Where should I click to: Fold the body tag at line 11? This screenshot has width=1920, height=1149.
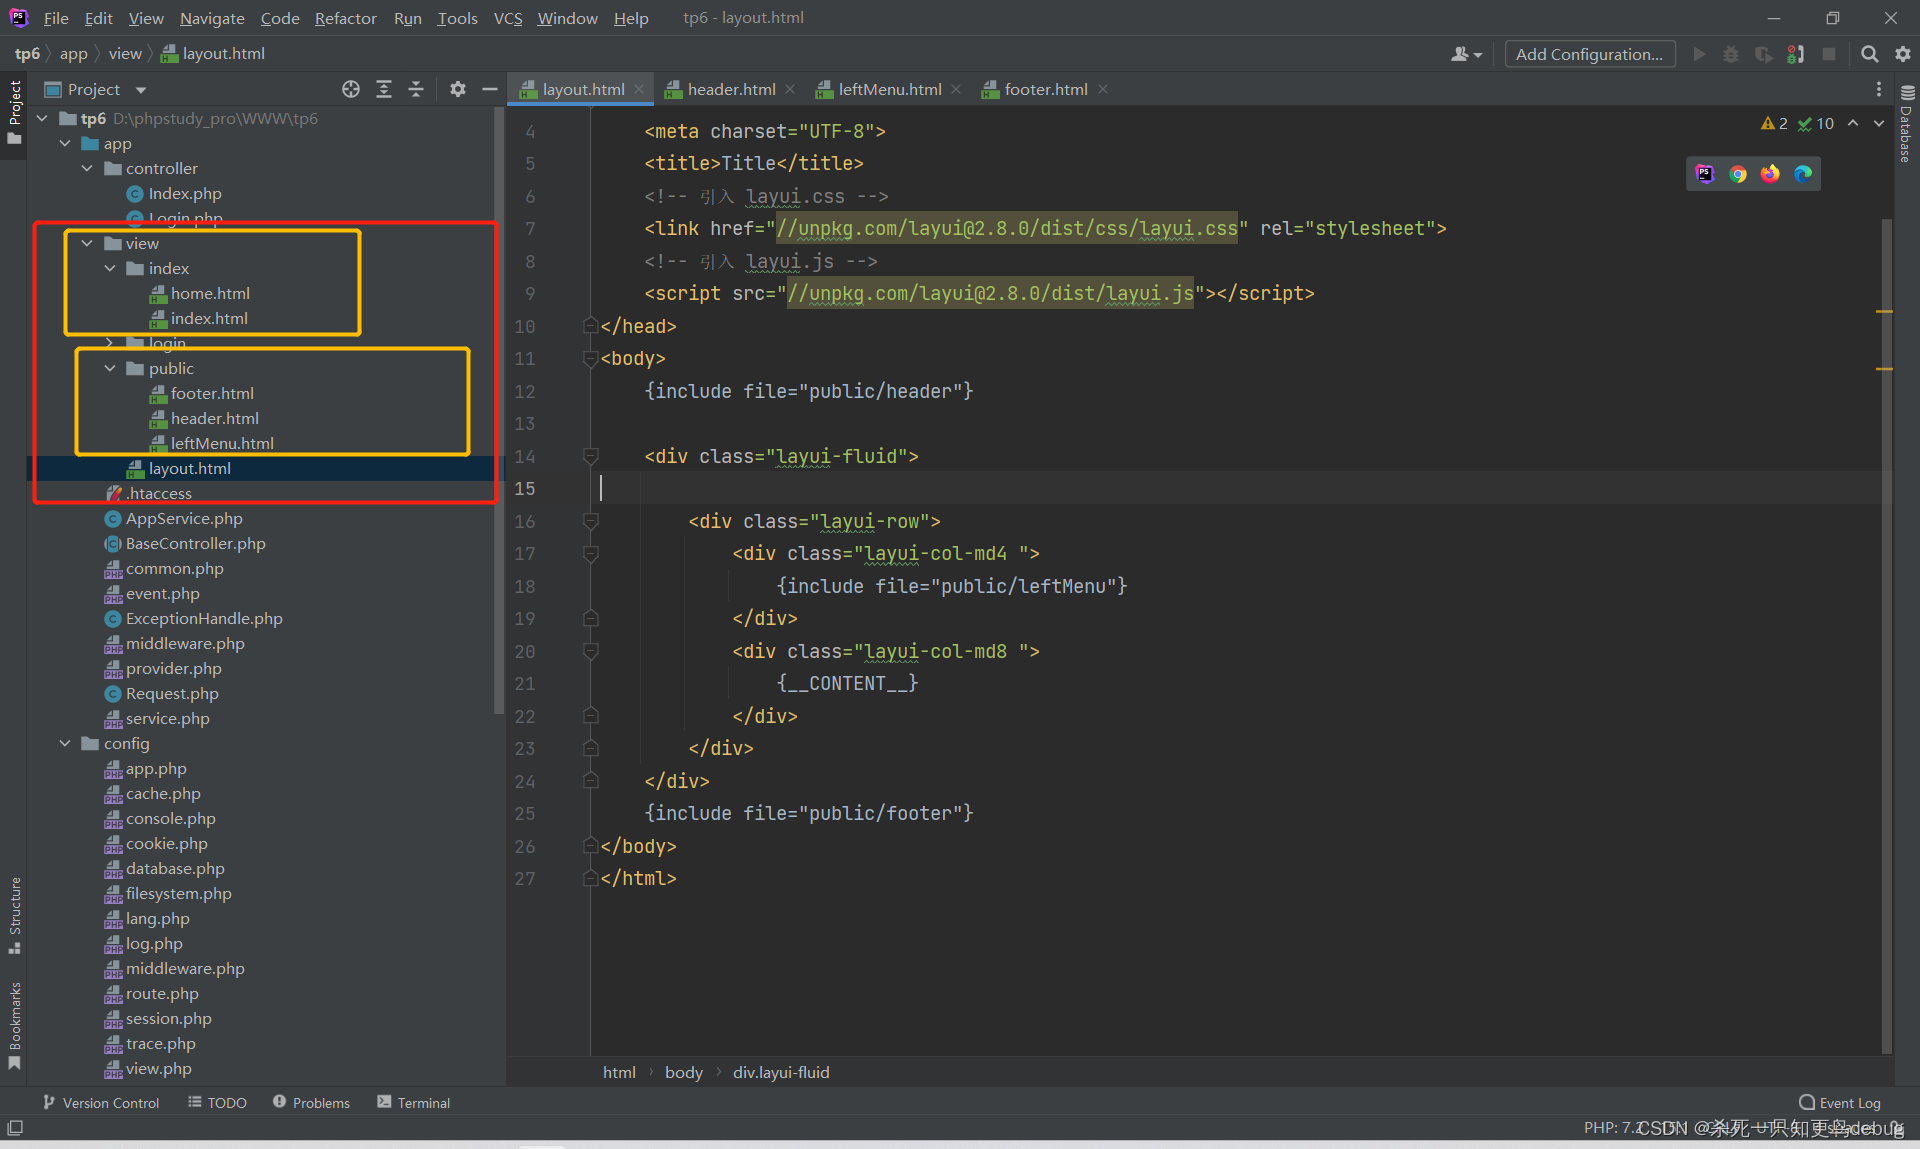tap(590, 358)
